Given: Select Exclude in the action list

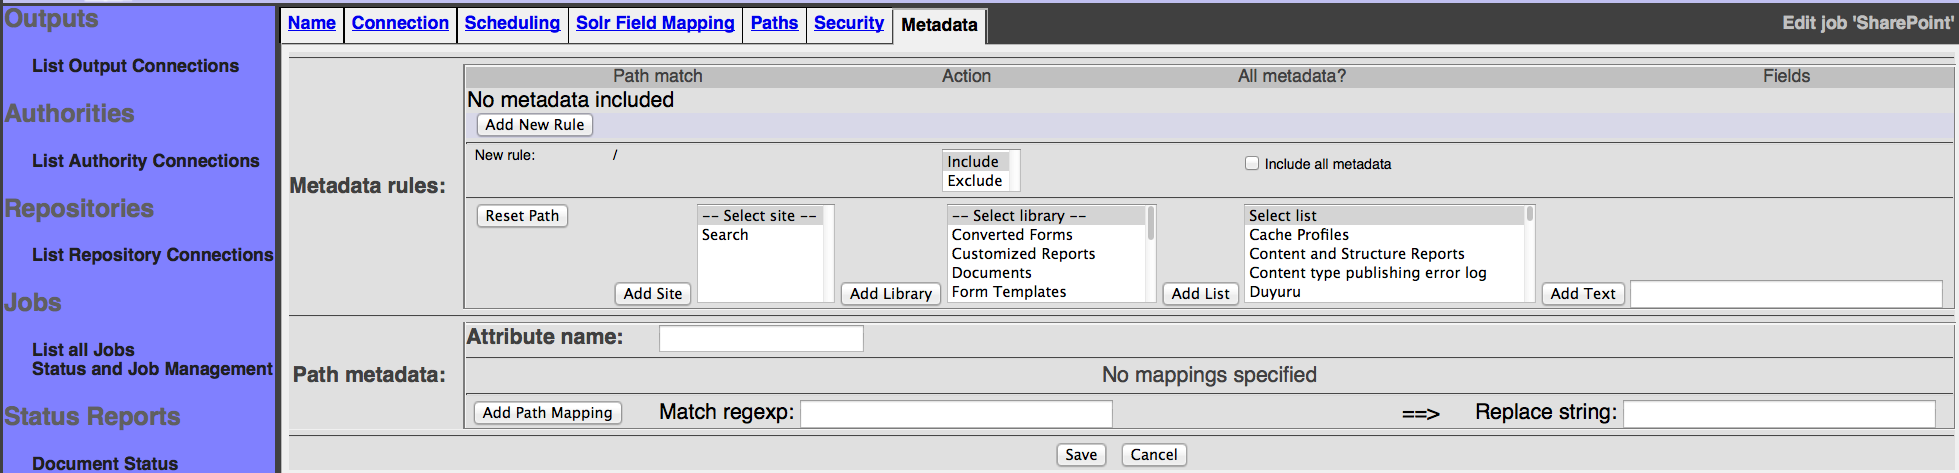Looking at the screenshot, I should (974, 181).
